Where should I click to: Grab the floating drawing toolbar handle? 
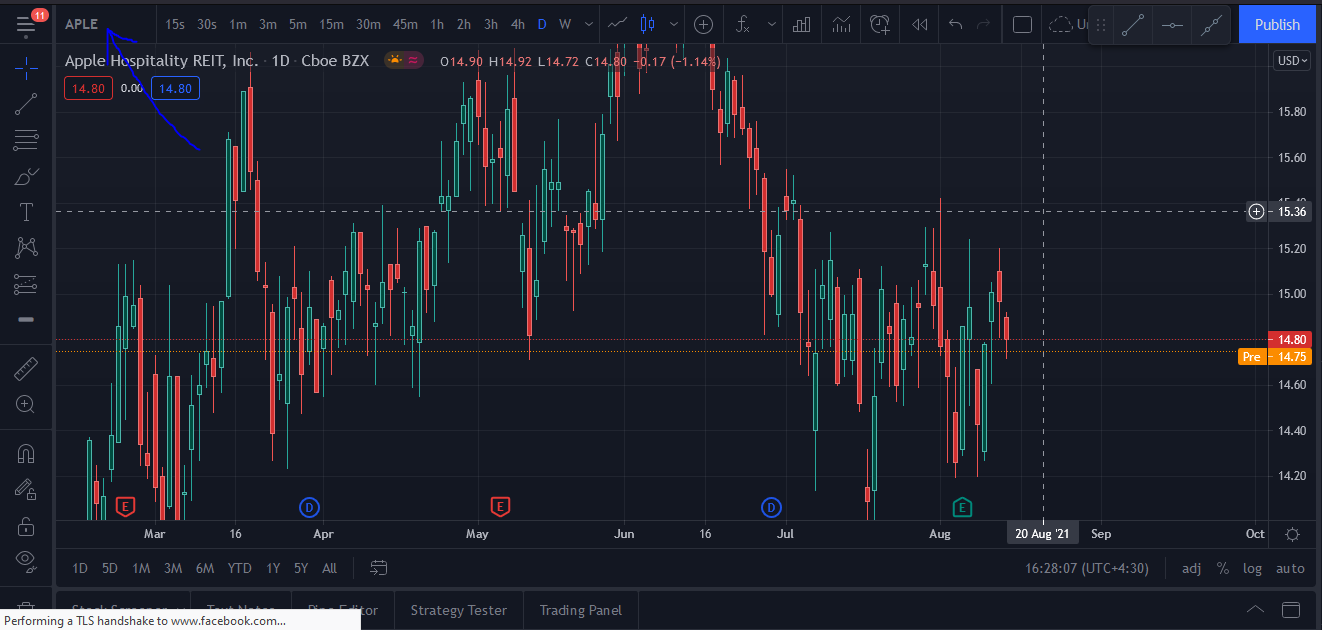[x=1101, y=26]
